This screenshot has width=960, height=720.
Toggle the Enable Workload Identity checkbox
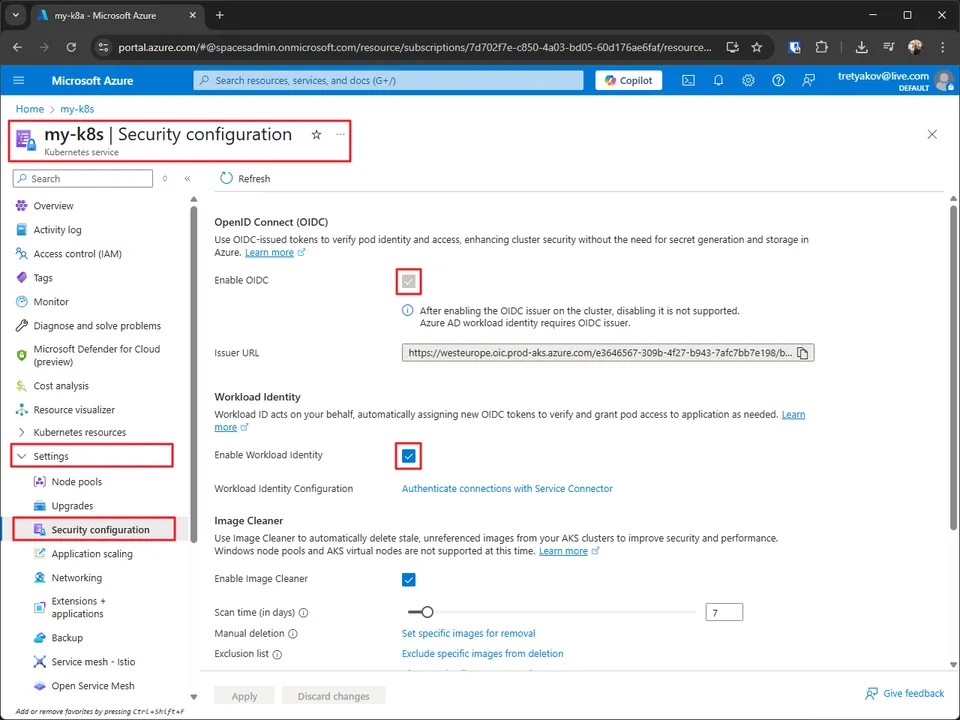408,456
